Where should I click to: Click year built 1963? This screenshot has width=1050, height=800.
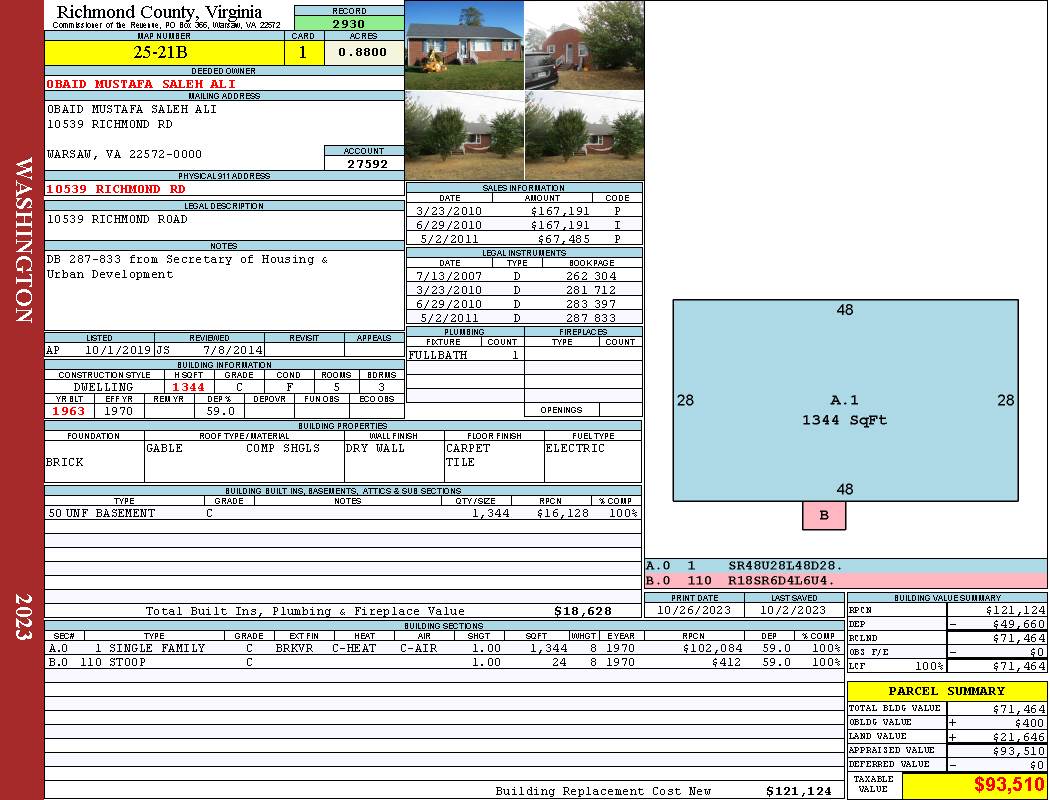tap(69, 411)
